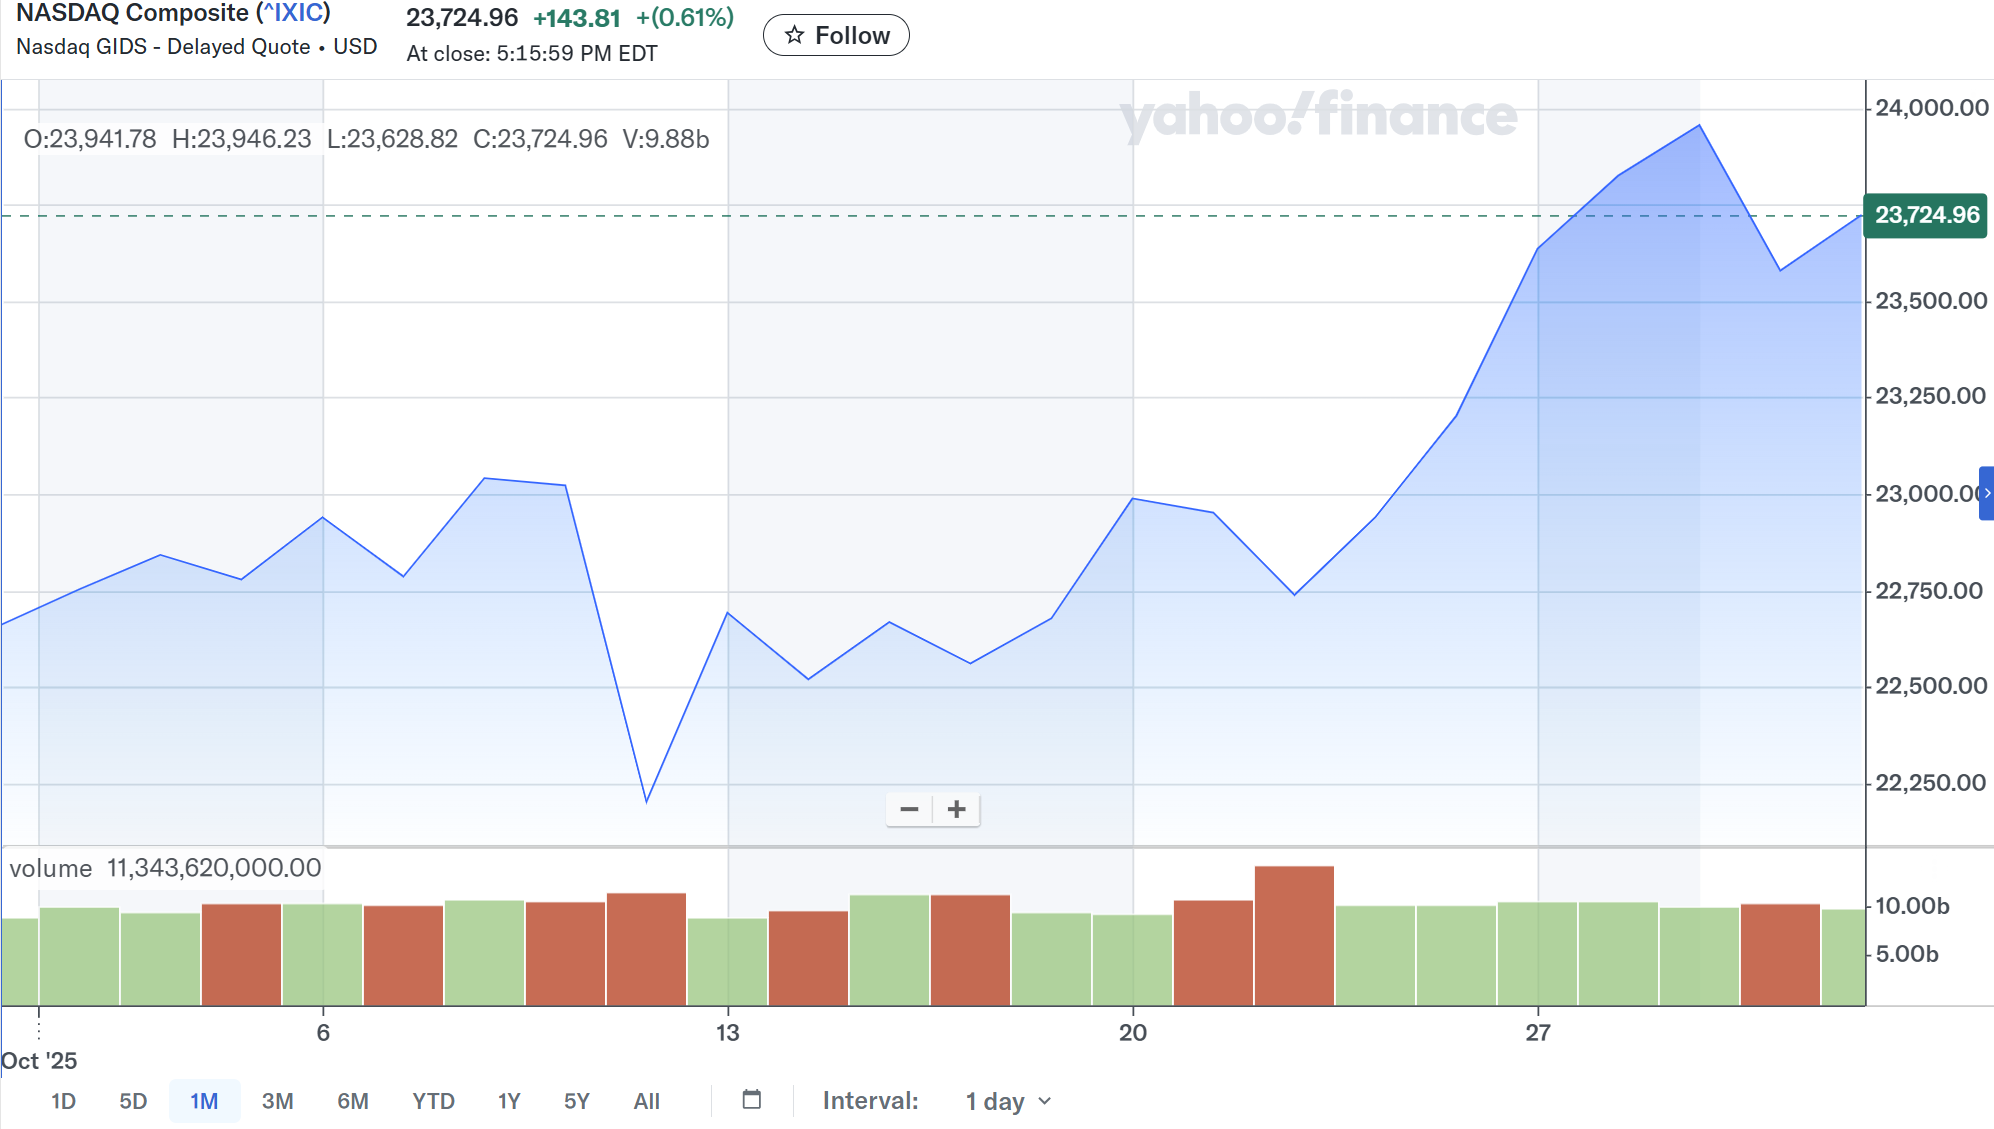Show the All time range
The height and width of the screenshot is (1129, 1994).
pos(646,1101)
